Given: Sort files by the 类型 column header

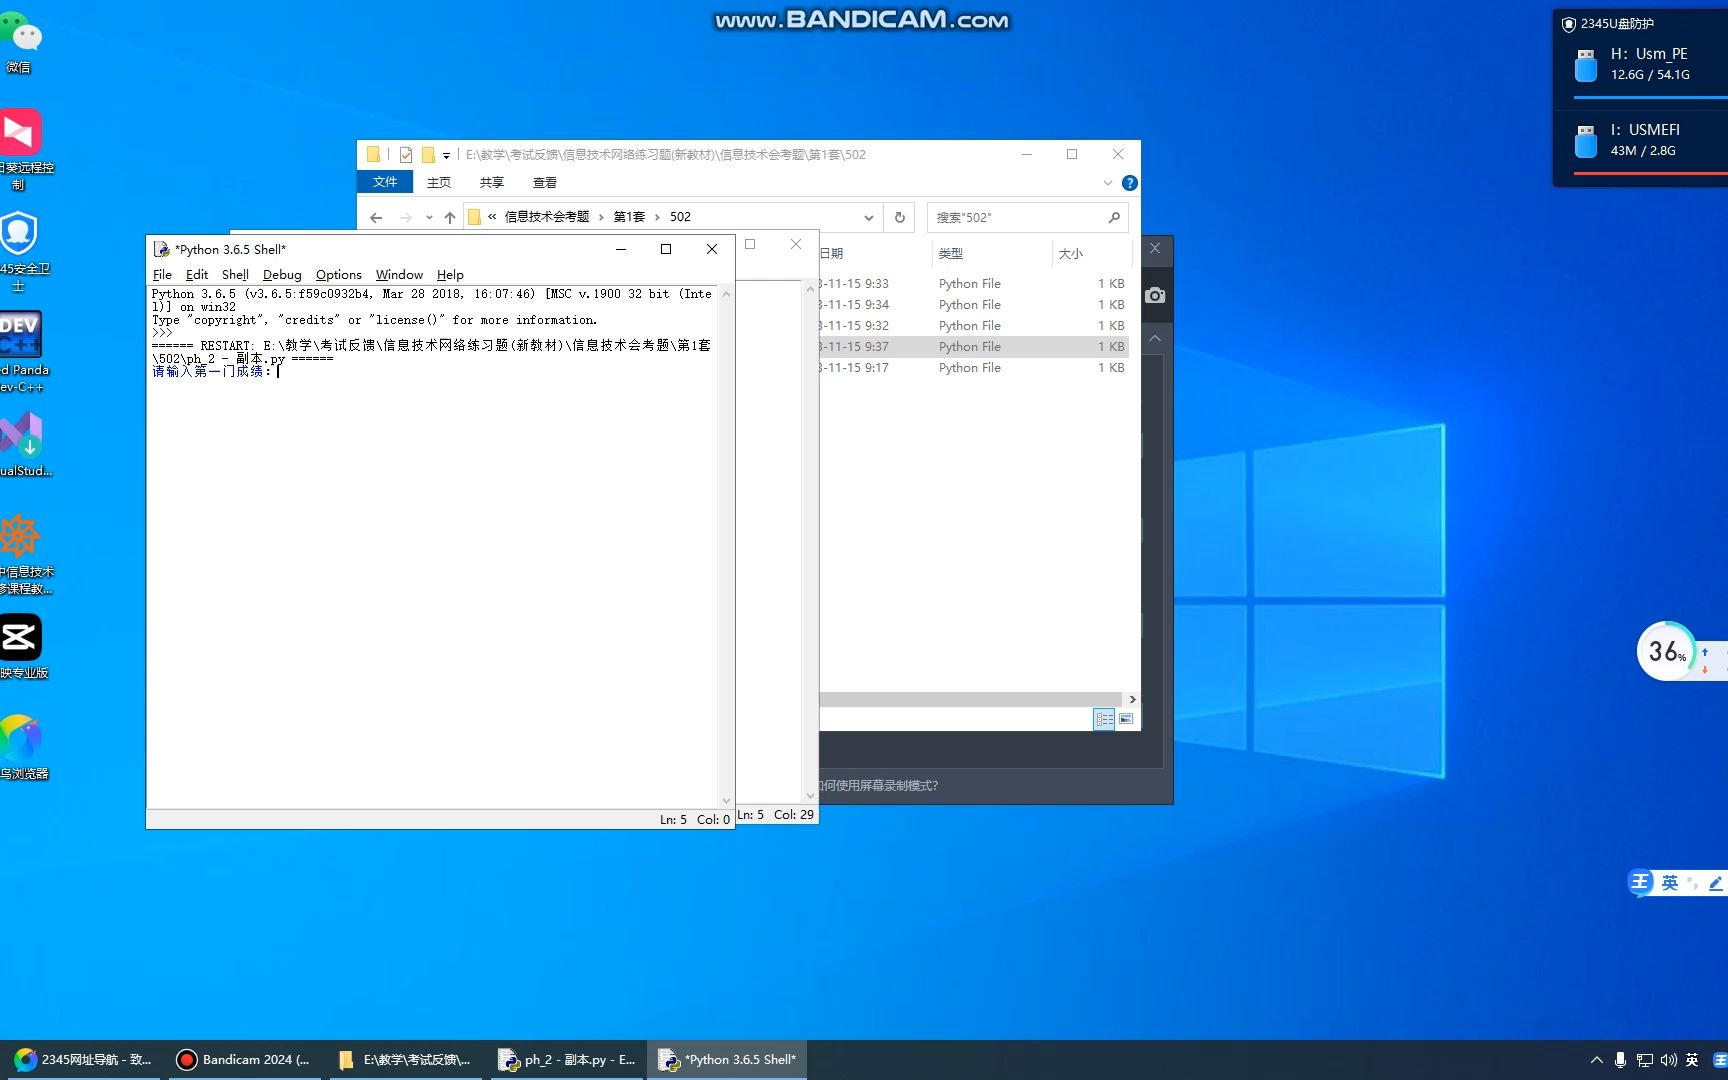Looking at the screenshot, I should (x=951, y=254).
